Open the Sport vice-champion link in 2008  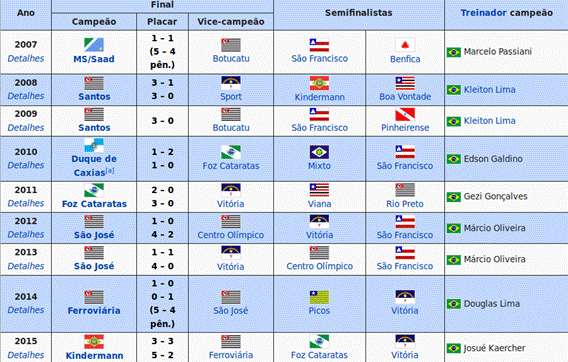click(x=231, y=97)
